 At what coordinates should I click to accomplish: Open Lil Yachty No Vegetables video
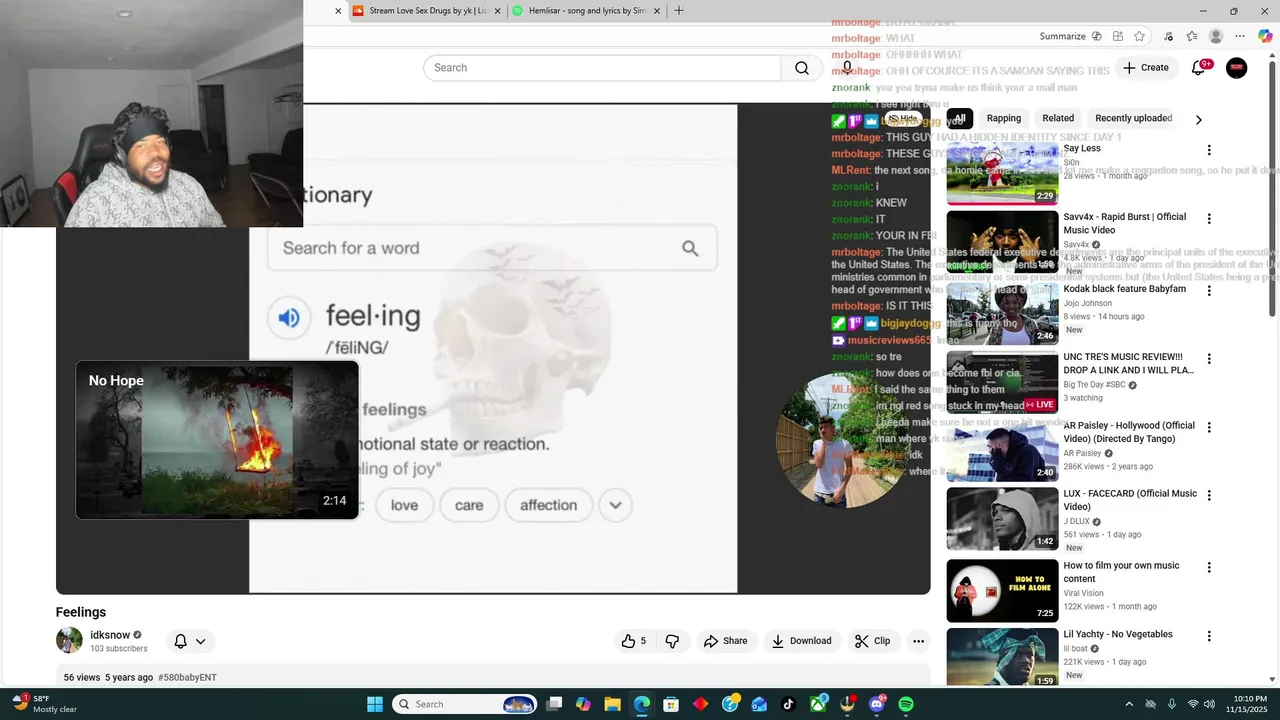(x=1118, y=634)
